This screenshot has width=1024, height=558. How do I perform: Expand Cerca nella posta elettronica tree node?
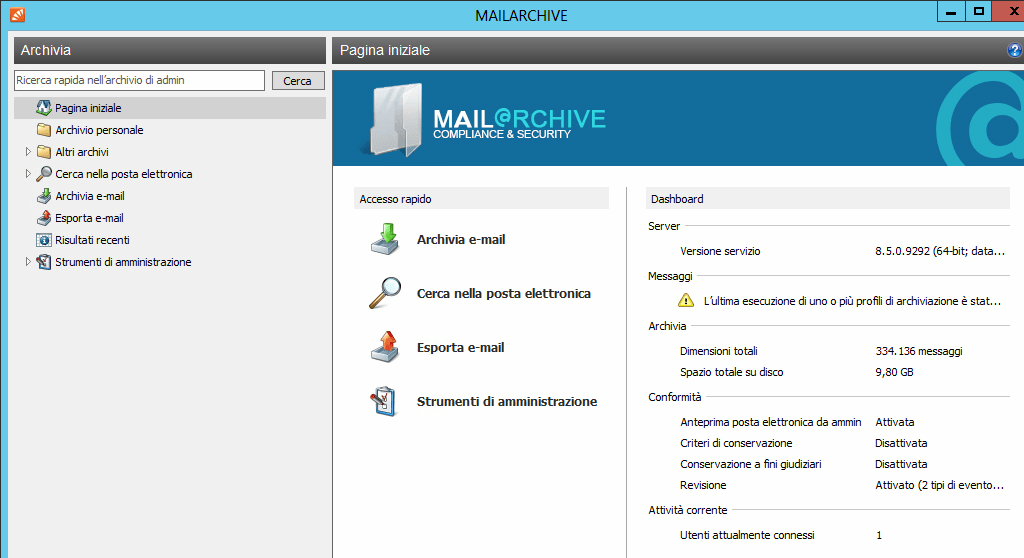(27, 174)
